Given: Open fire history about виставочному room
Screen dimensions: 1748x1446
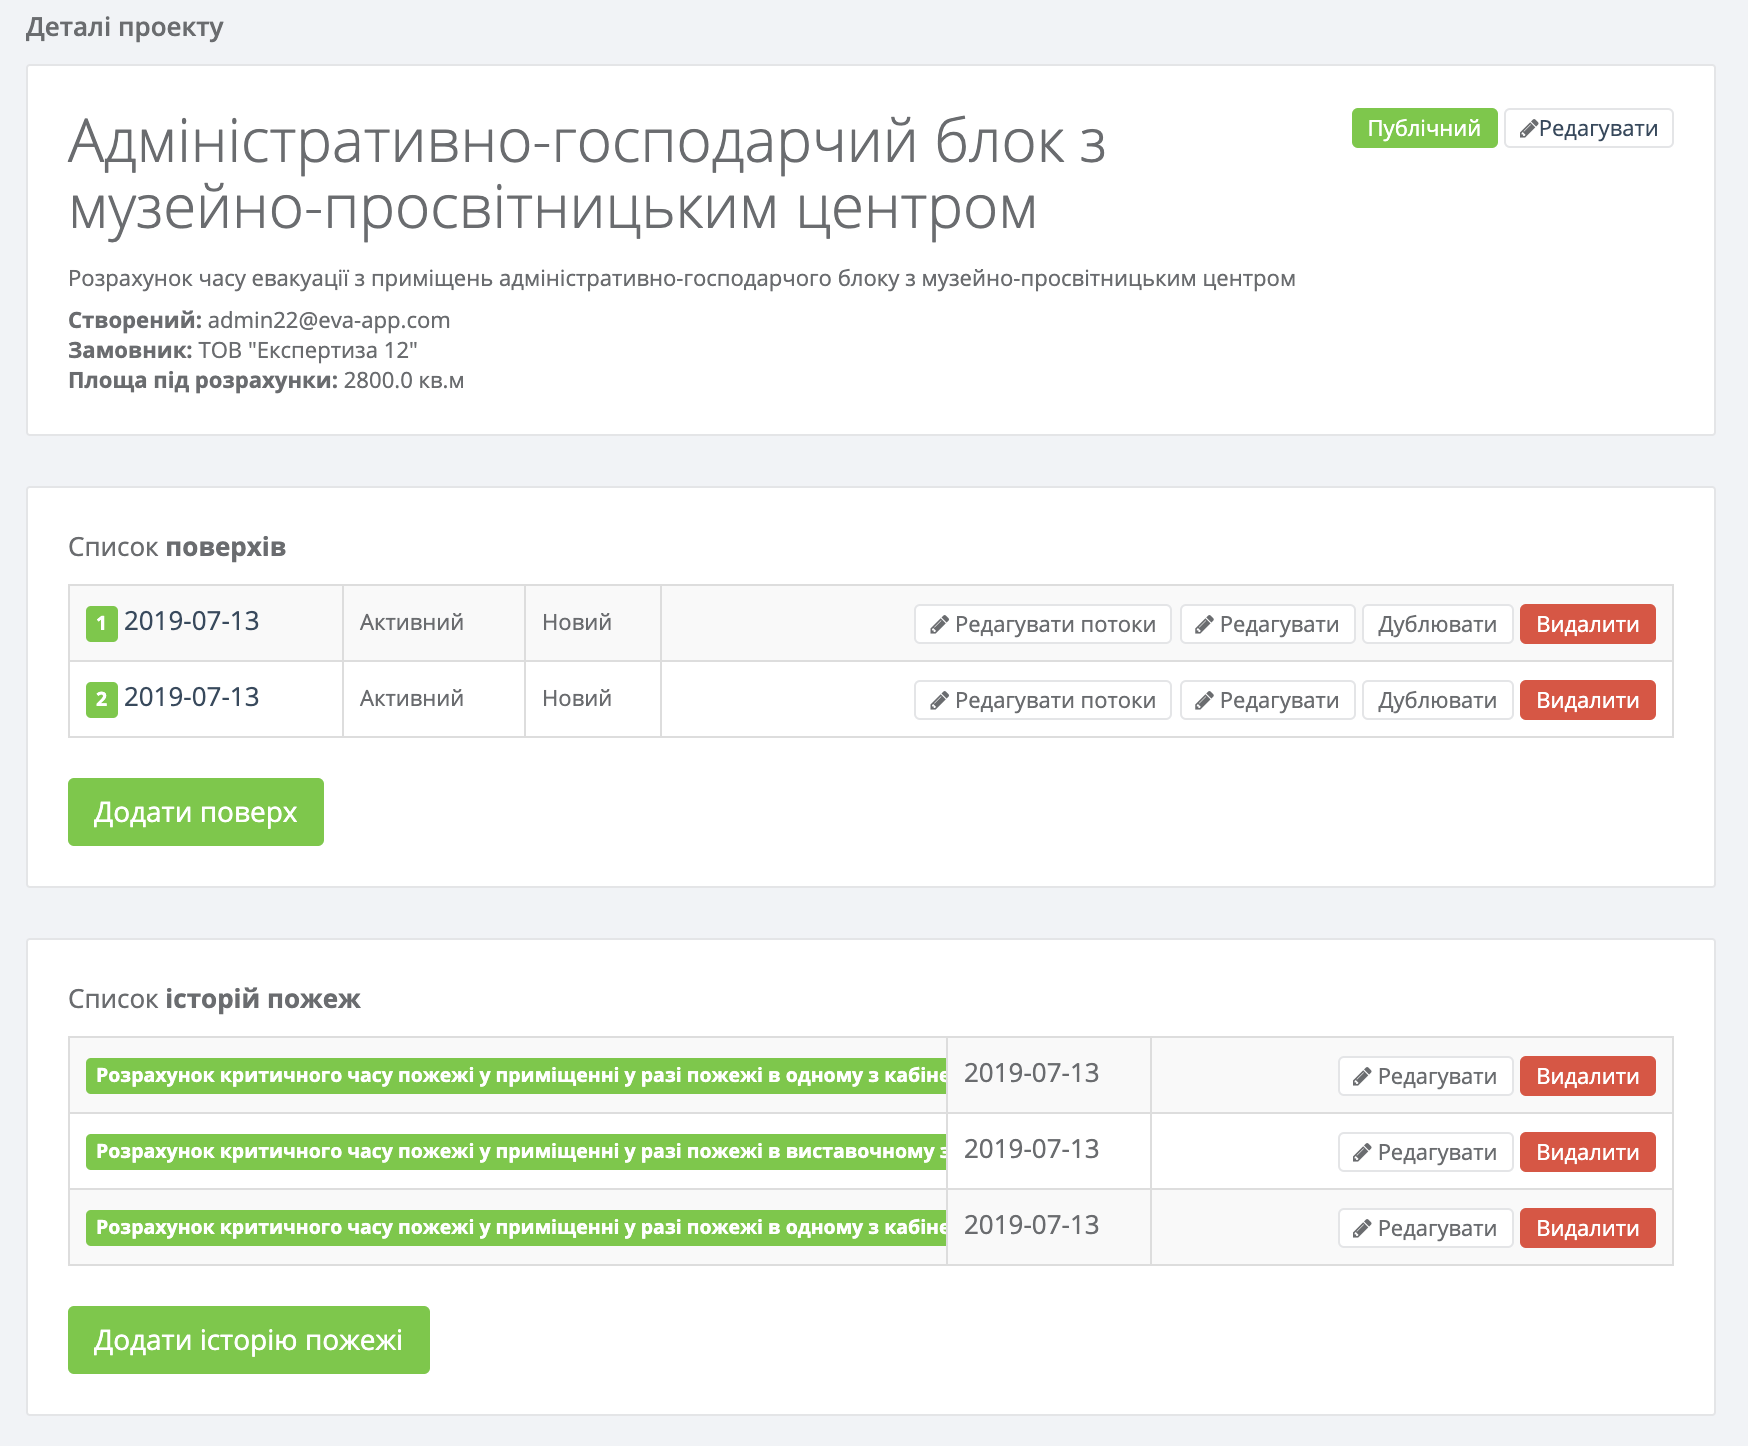Looking at the screenshot, I should tap(516, 1151).
